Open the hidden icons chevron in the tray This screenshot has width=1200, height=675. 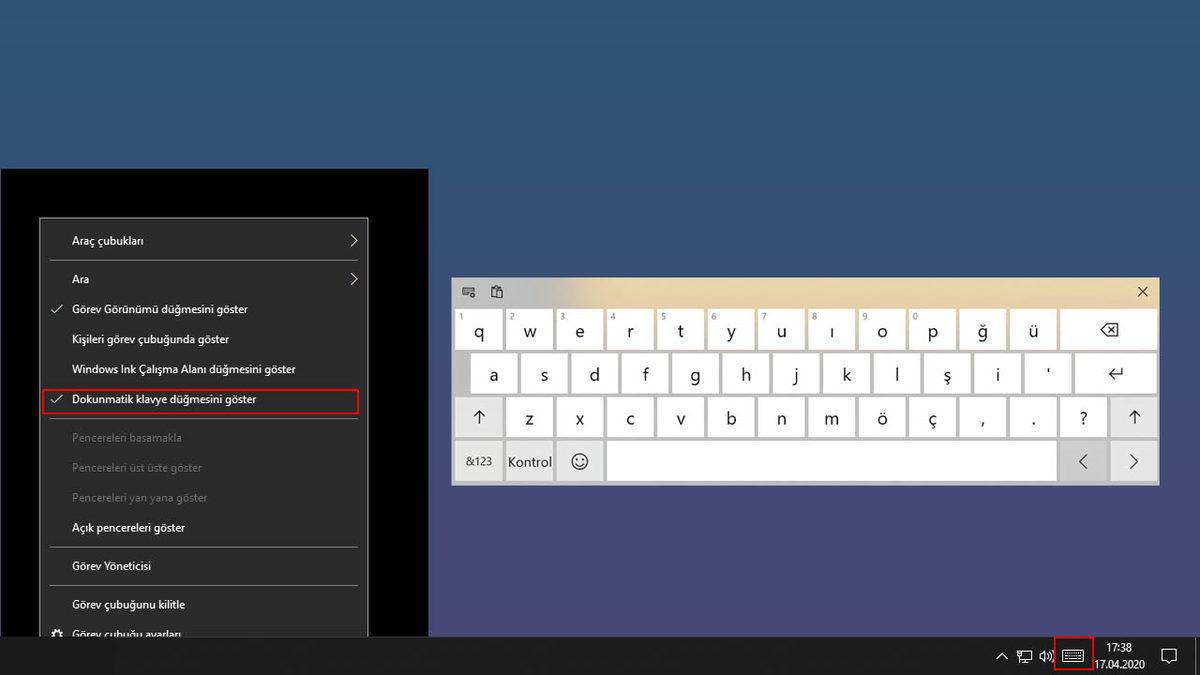pos(1001,656)
